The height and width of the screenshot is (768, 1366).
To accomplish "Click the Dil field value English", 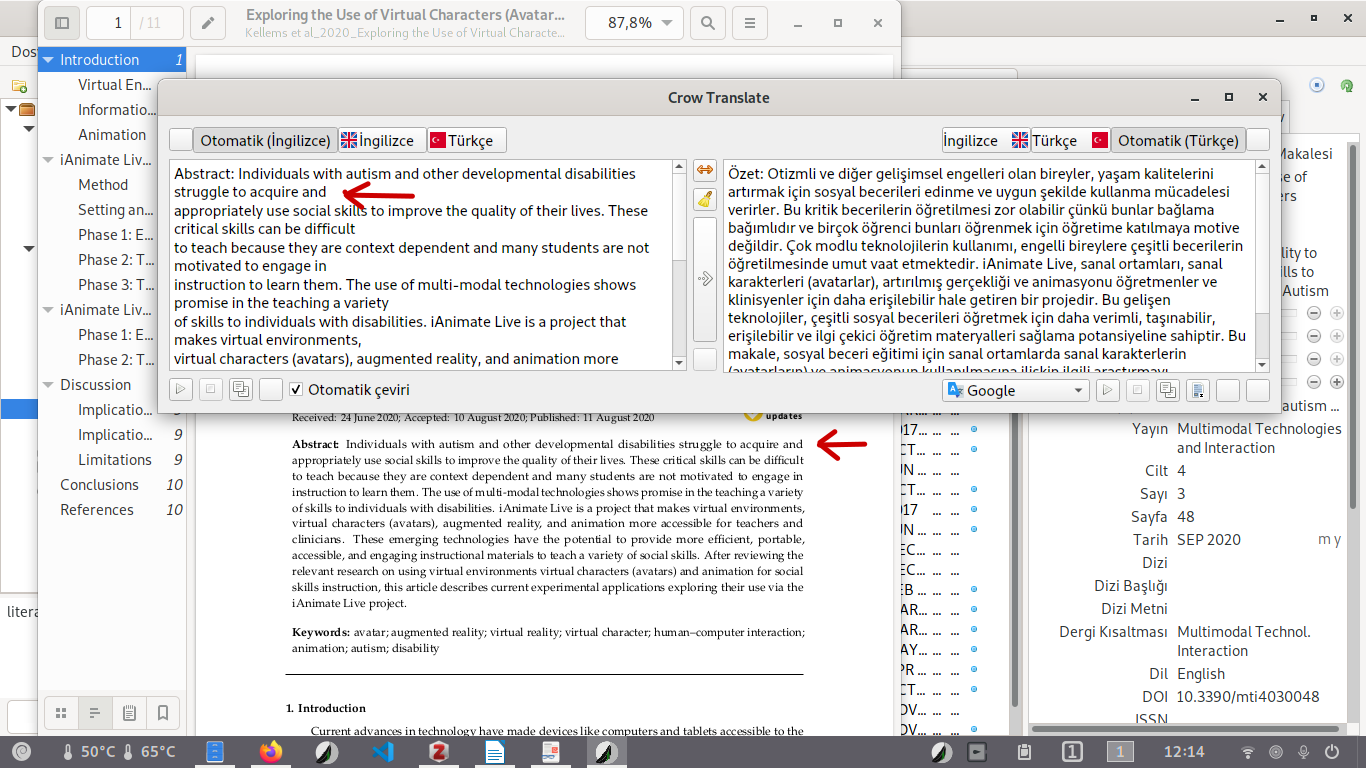I will [1201, 674].
